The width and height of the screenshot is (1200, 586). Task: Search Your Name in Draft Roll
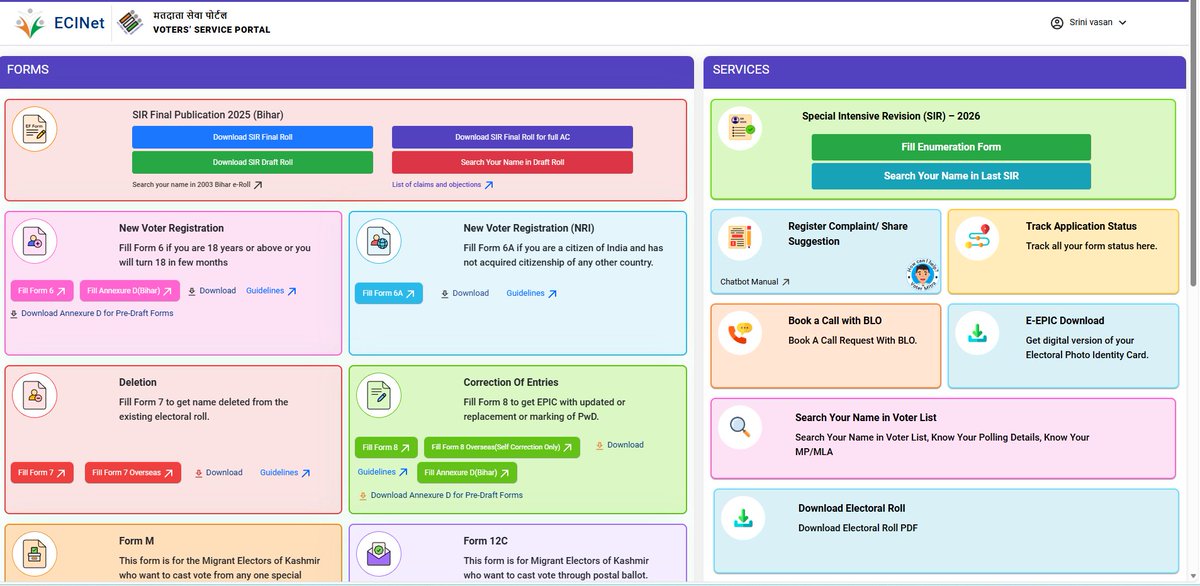[x=512, y=162]
